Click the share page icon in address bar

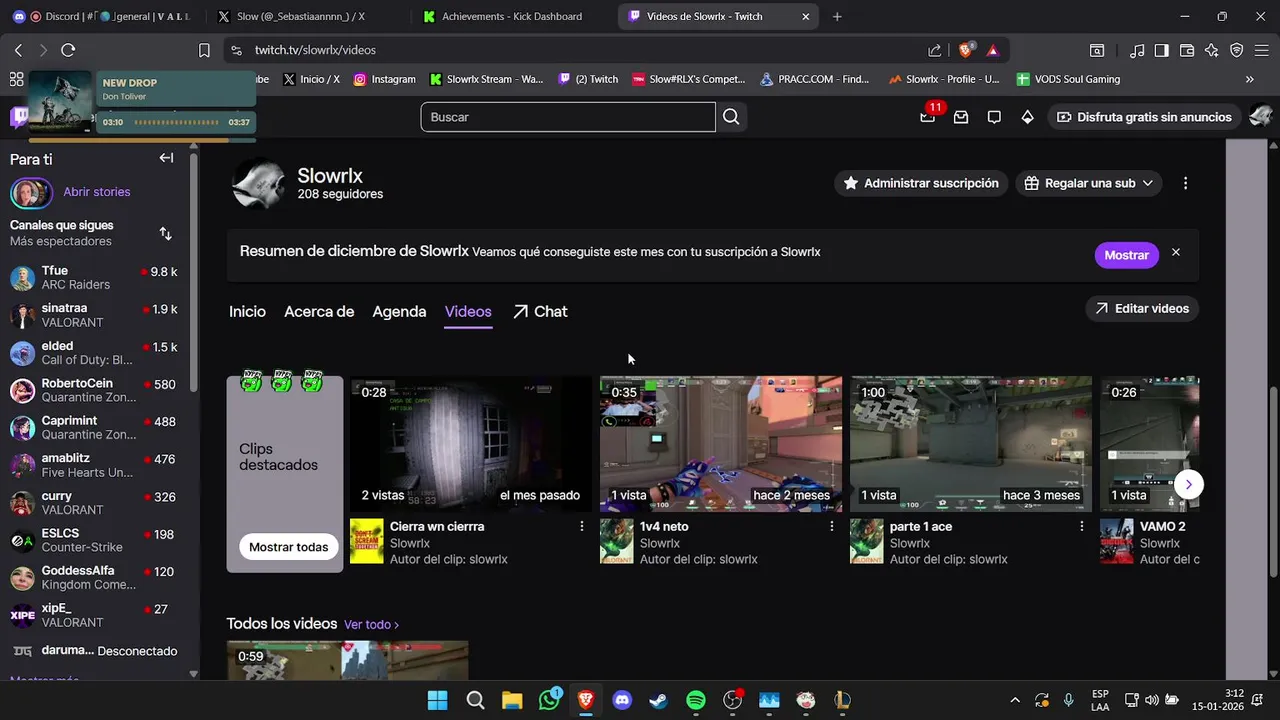point(934,50)
